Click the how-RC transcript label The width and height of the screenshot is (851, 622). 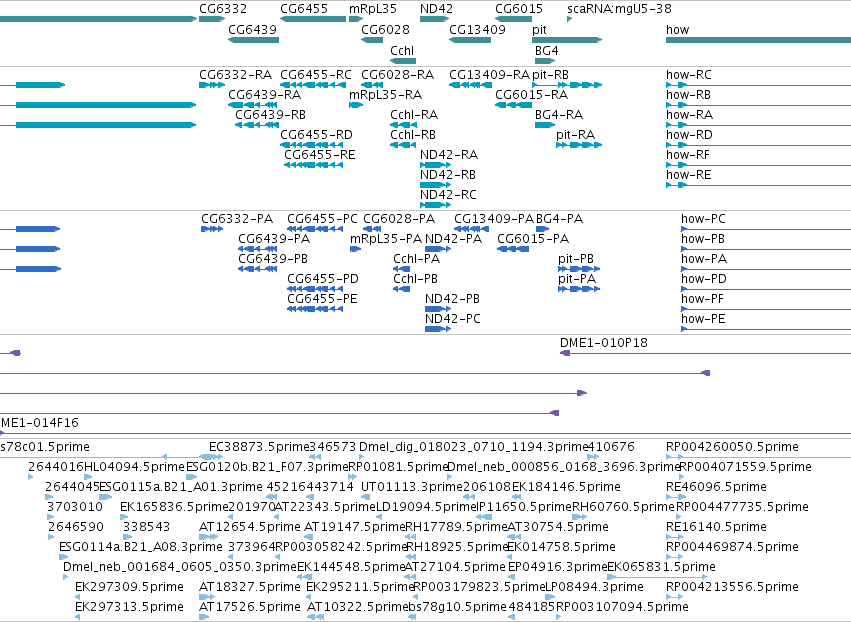689,74
